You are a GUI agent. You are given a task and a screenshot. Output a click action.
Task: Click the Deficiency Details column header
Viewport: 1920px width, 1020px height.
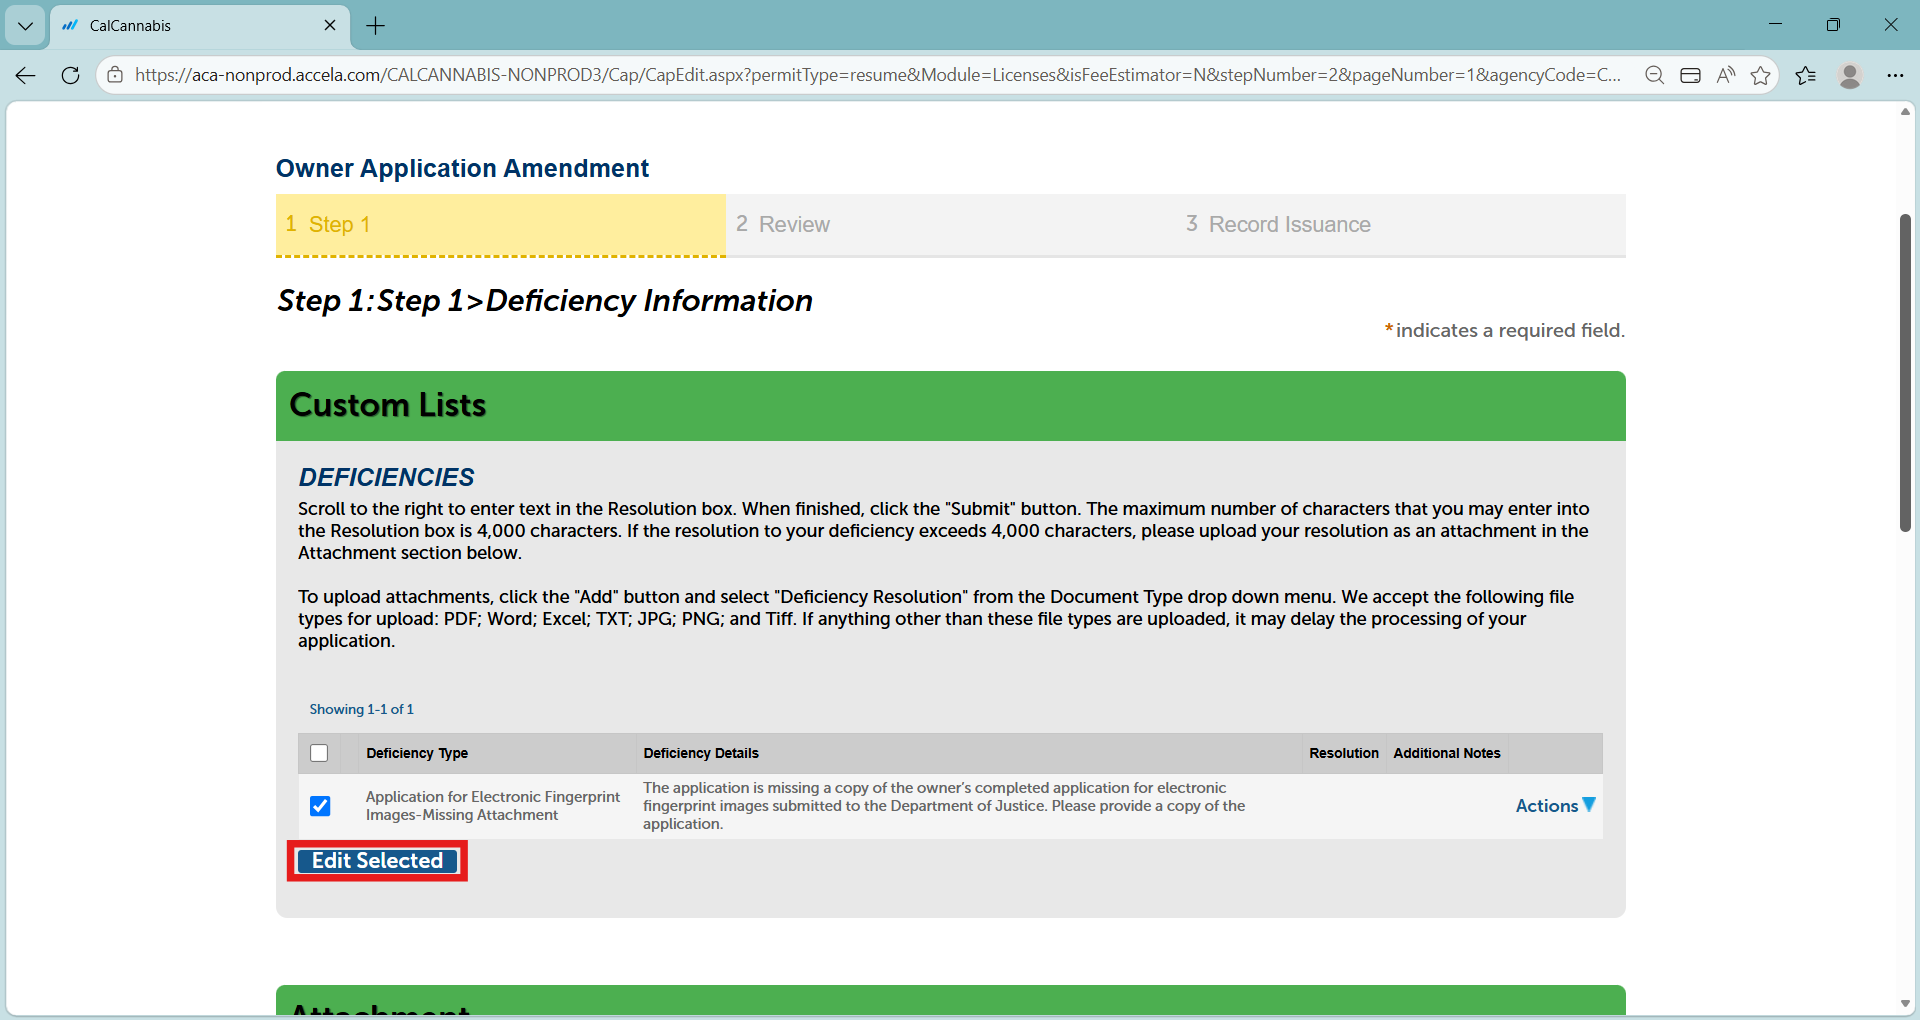click(x=701, y=753)
